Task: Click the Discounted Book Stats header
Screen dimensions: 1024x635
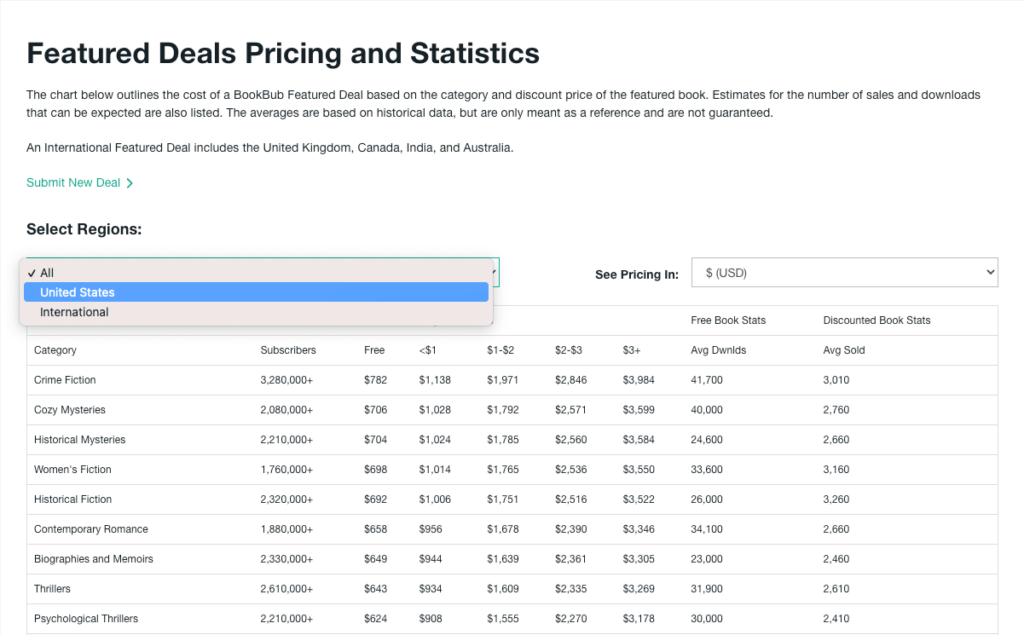Action: click(x=876, y=320)
